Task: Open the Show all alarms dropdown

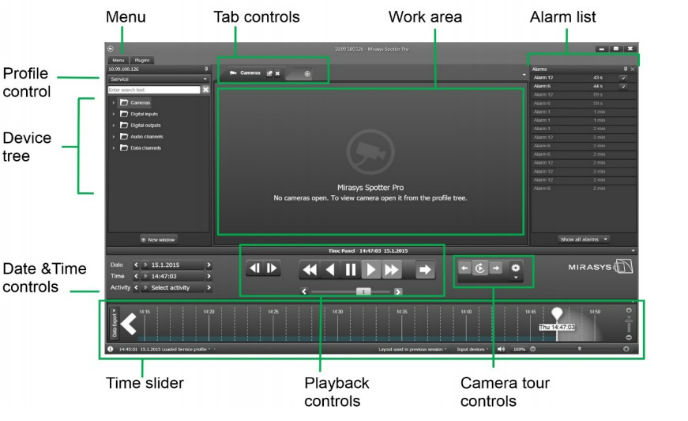Action: coord(584,239)
